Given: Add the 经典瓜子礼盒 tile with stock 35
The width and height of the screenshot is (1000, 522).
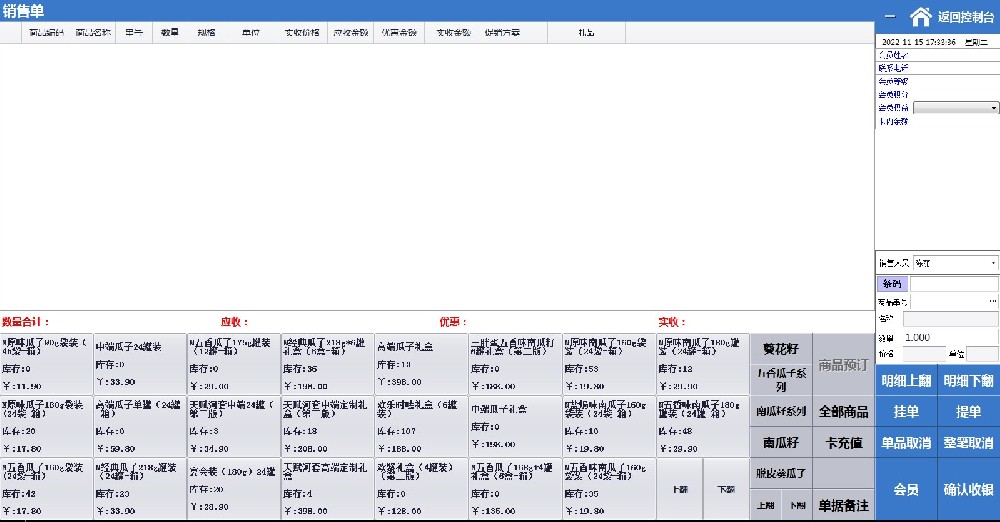Looking at the screenshot, I should tap(327, 364).
